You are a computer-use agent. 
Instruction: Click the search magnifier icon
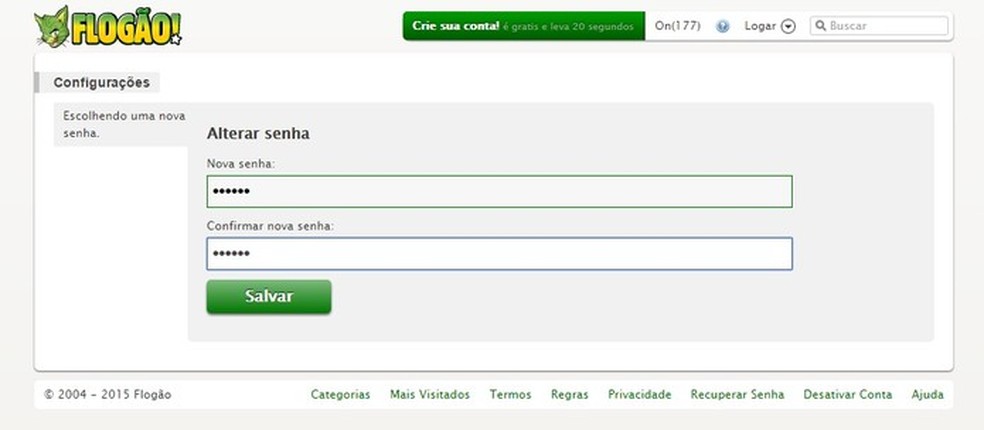(820, 26)
